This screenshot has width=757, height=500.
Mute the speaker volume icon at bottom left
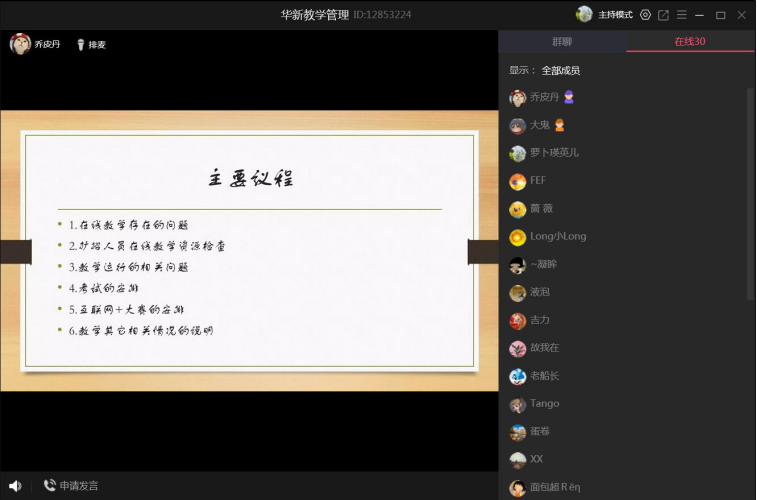15,486
